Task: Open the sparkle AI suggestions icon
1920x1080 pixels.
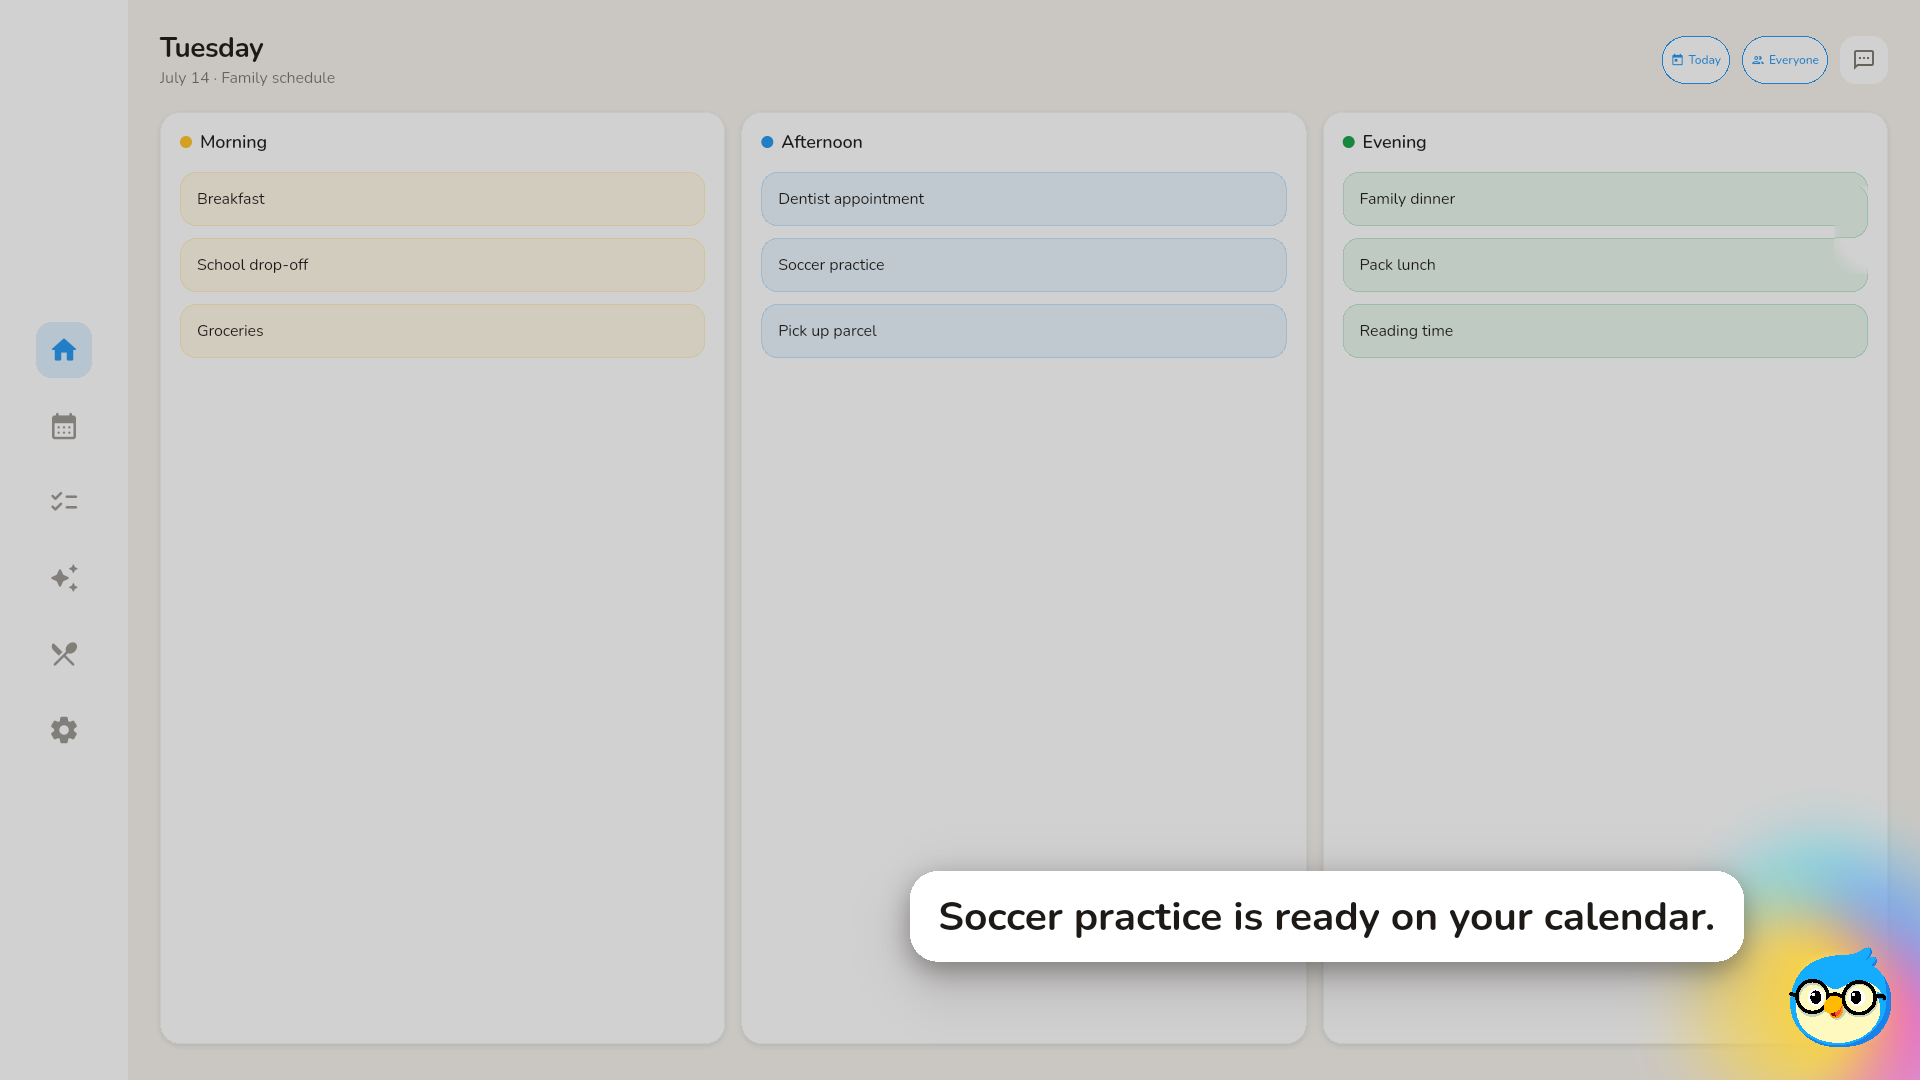Action: pyautogui.click(x=64, y=578)
